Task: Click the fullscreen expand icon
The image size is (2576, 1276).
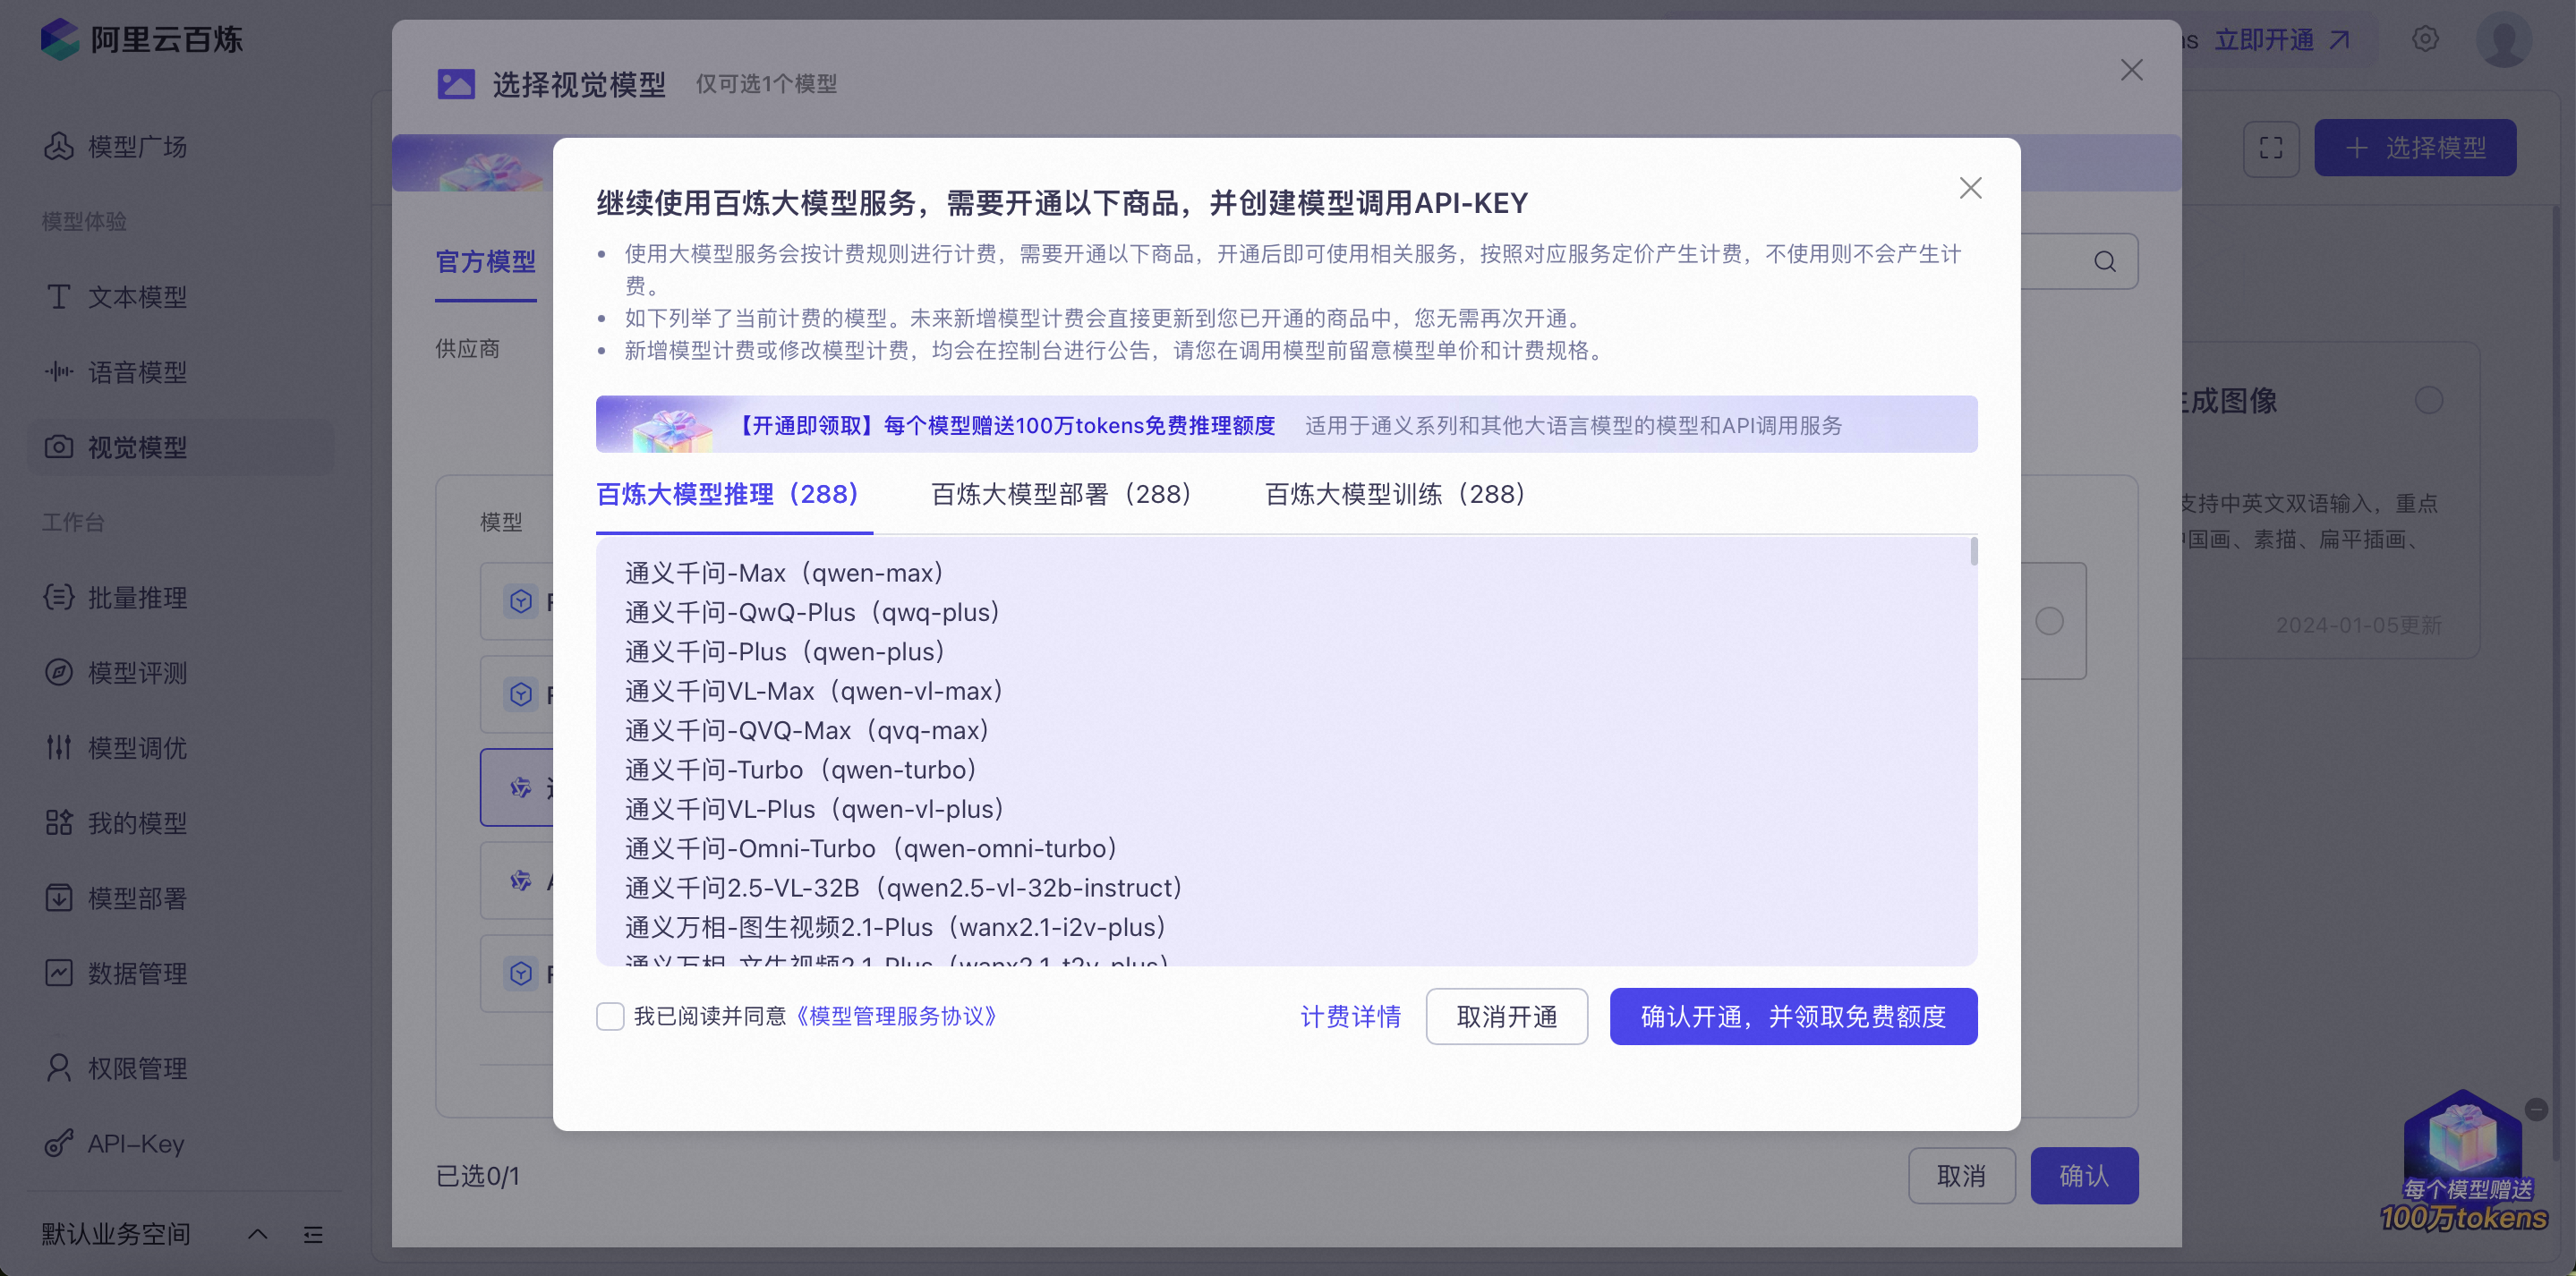Action: click(2270, 148)
